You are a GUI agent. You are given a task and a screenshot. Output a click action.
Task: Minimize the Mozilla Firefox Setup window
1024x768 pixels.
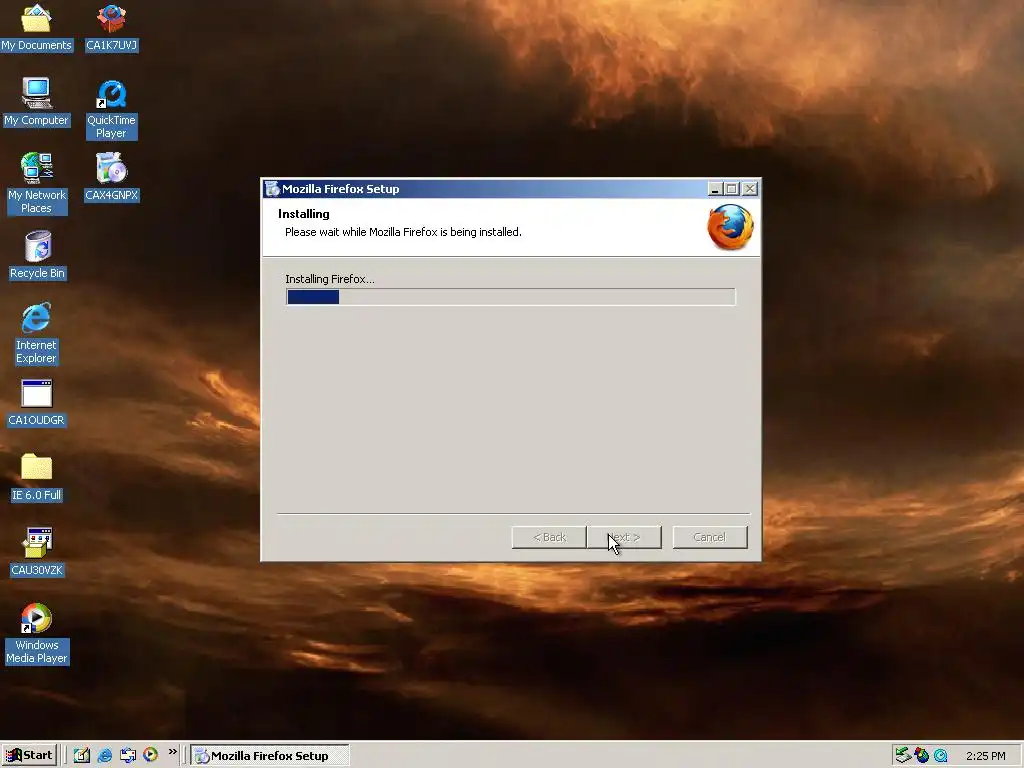(715, 189)
